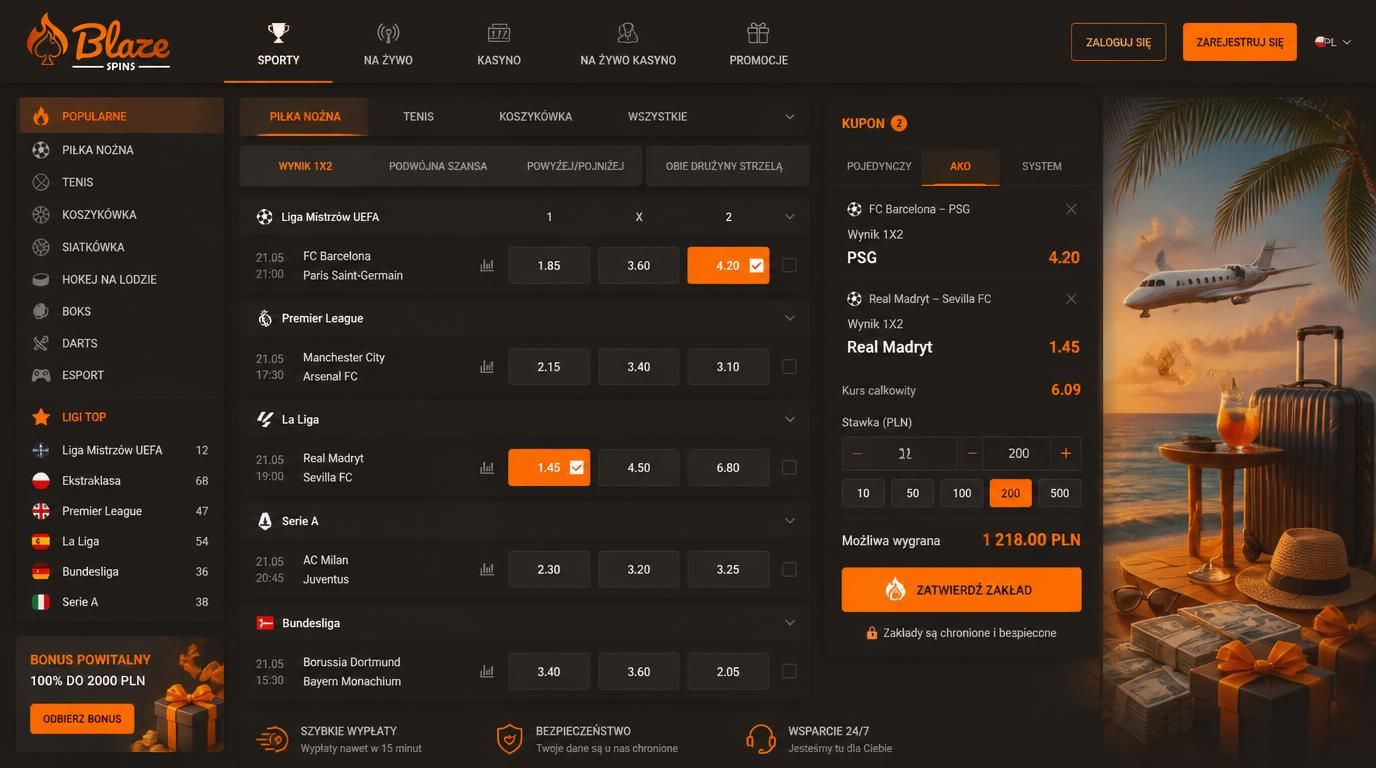Viewport: 1376px width, 768px height.
Task: Click the Na żywo antenna icon
Action: click(x=388, y=33)
